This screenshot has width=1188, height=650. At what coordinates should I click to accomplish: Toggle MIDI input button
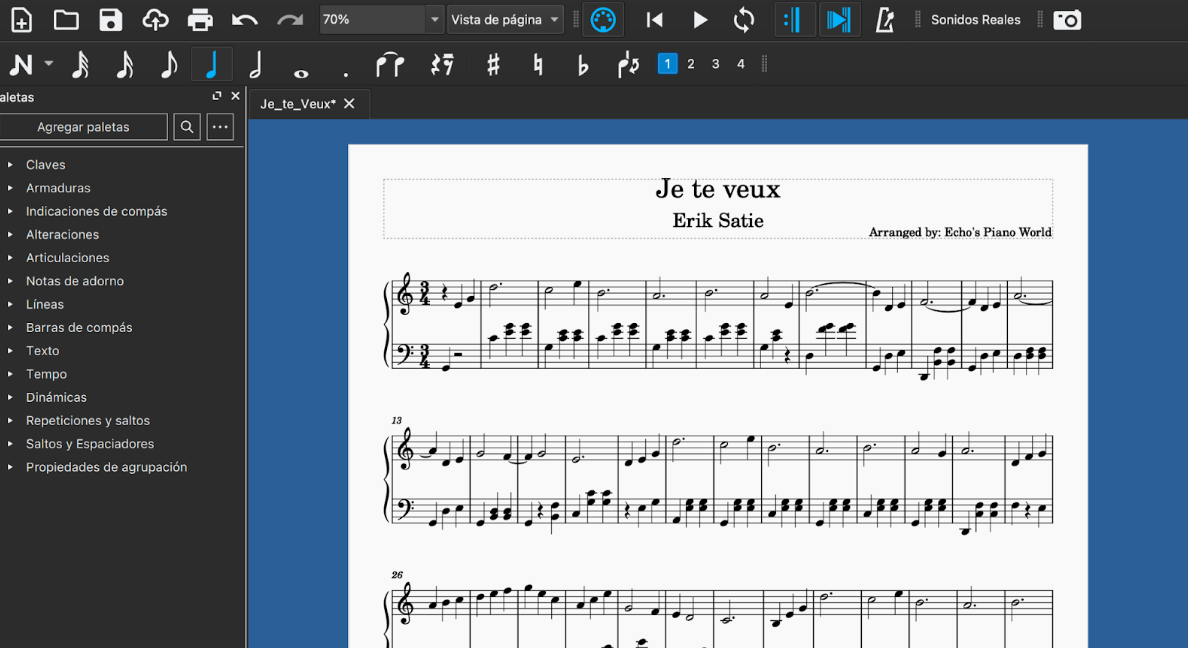pos(603,20)
